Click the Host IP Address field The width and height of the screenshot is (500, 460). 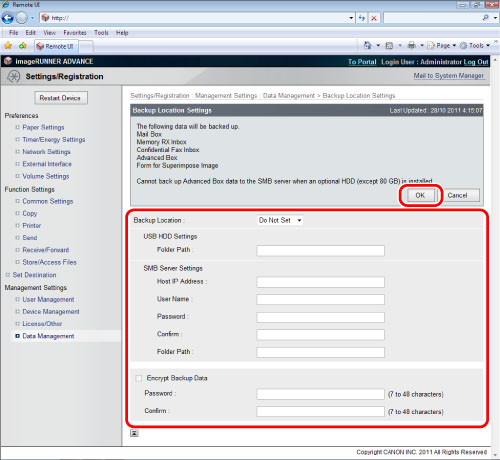[320, 282]
